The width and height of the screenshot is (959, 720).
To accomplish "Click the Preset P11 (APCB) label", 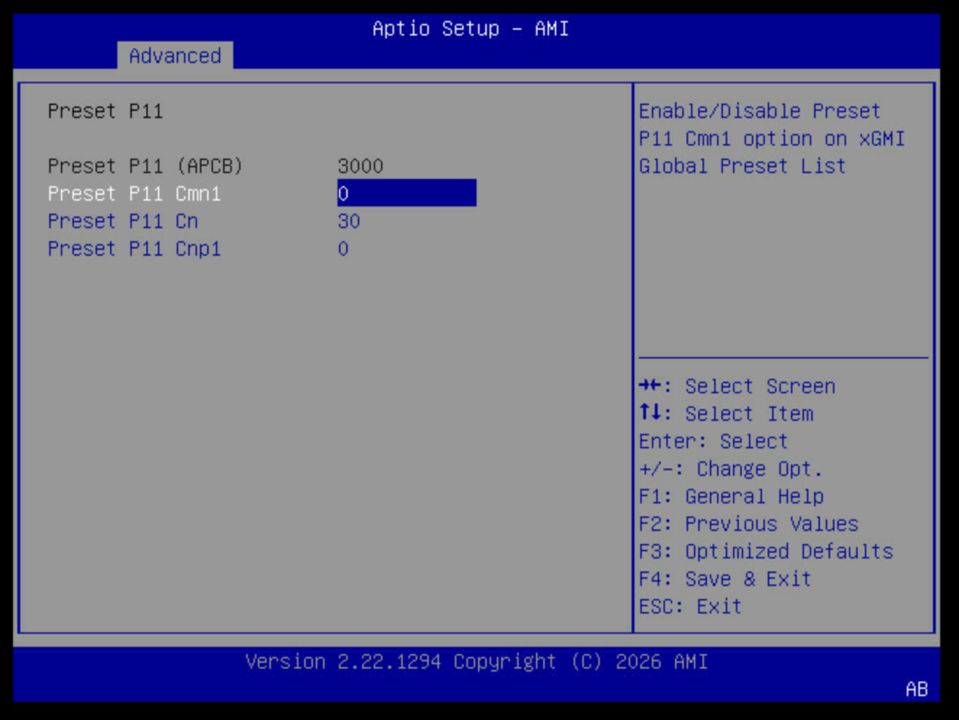I will tap(145, 166).
